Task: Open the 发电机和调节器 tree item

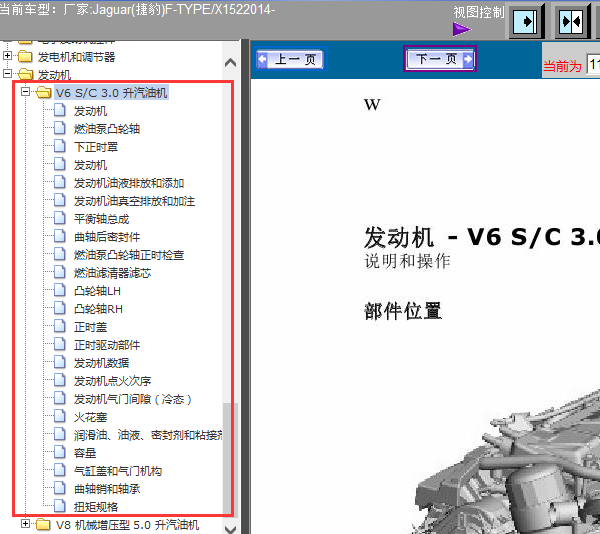Action: (x=76, y=57)
